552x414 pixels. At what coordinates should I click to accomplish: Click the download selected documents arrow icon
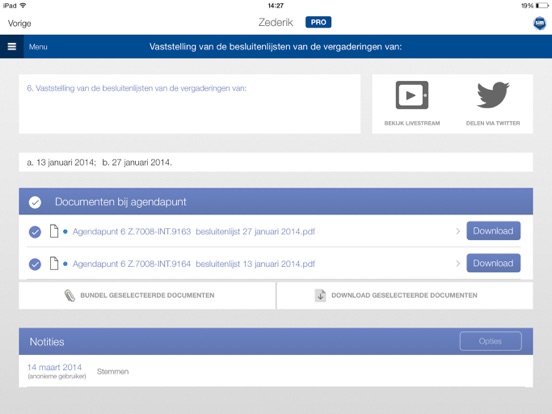click(320, 295)
